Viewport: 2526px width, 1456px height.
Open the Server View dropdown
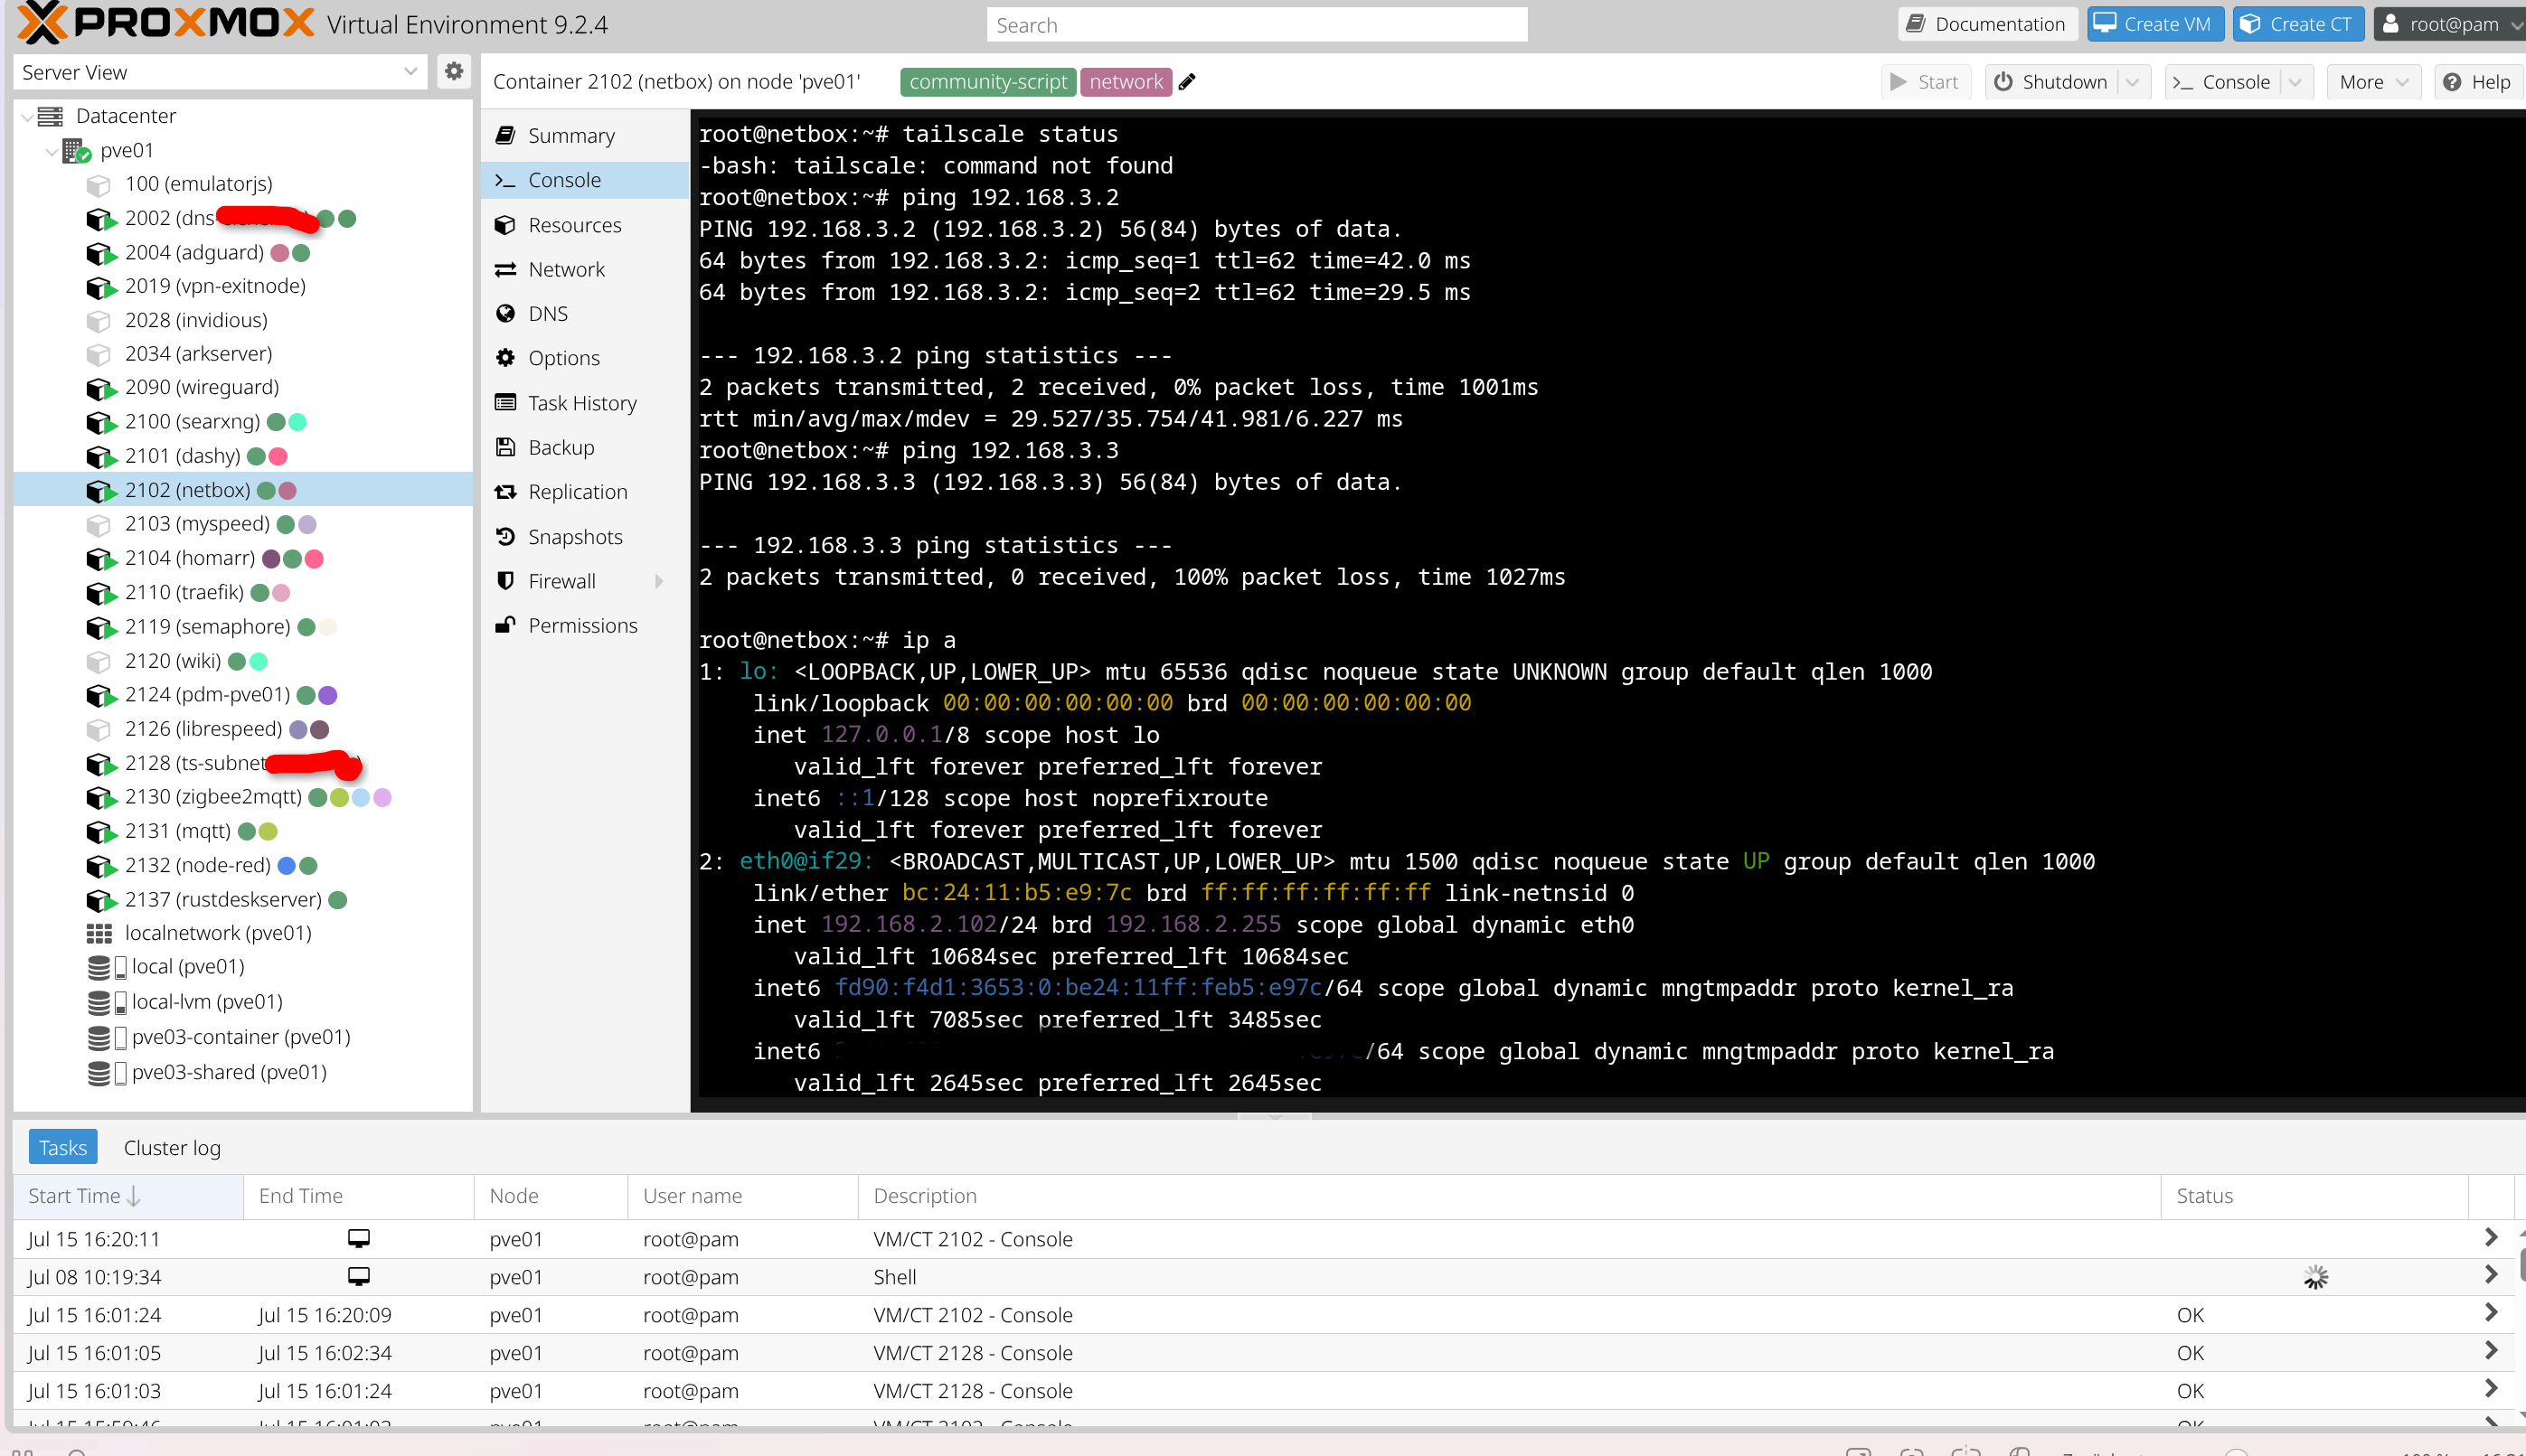pyautogui.click(x=410, y=72)
